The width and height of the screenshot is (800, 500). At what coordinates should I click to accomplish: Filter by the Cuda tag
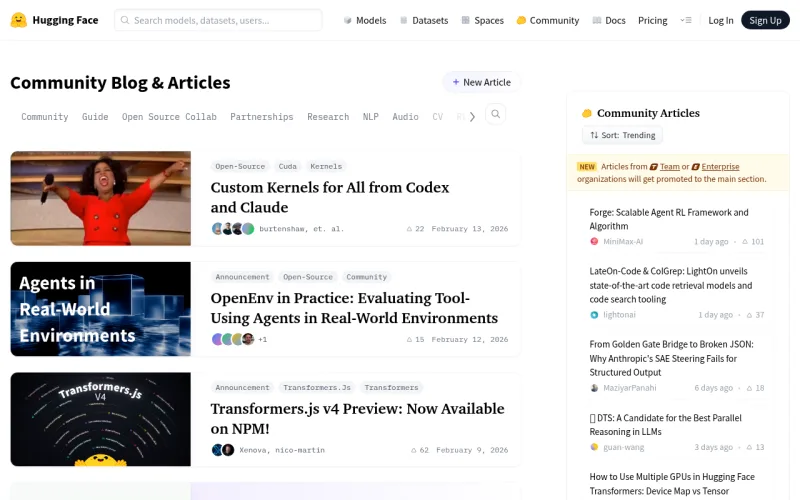coord(287,166)
